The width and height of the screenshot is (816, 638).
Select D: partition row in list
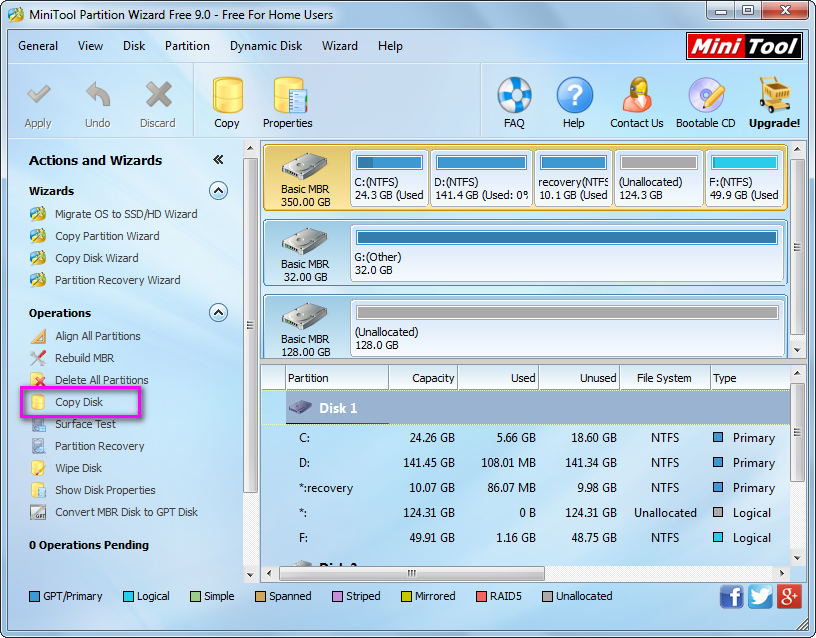526,463
